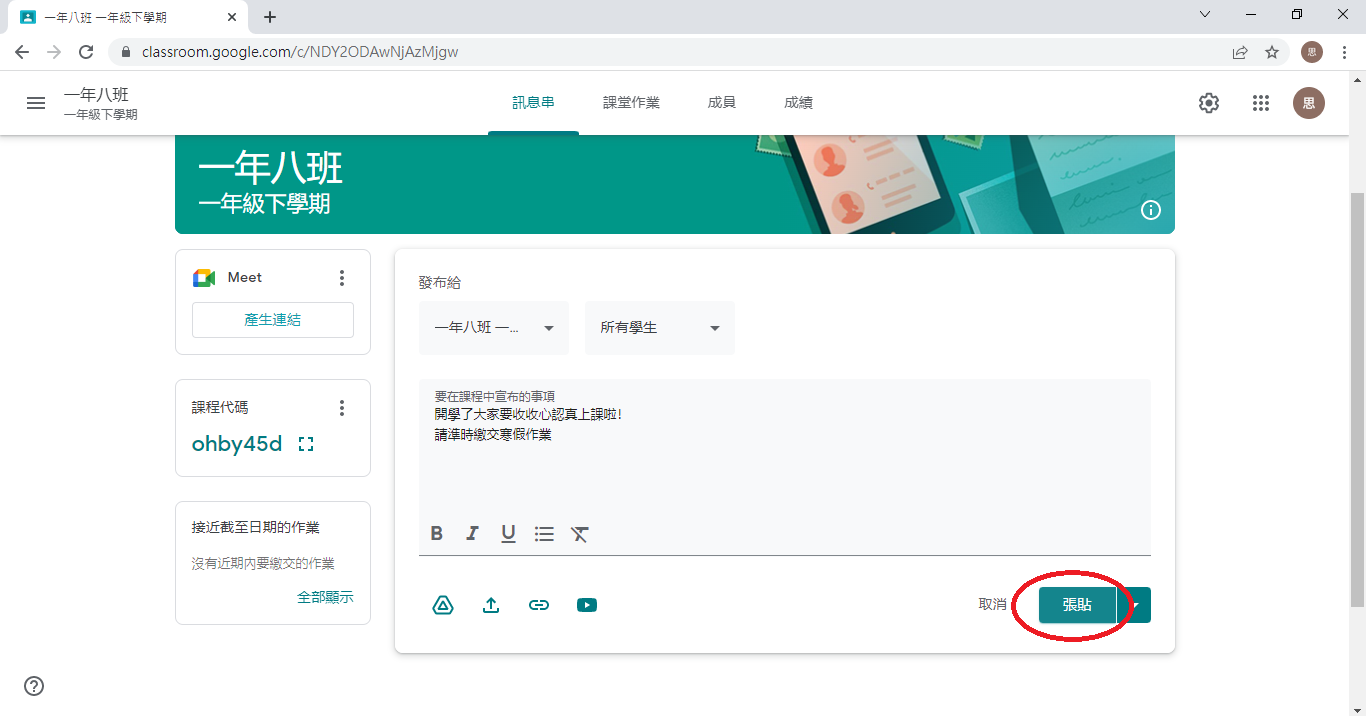The width and height of the screenshot is (1366, 716).
Task: Click the YouTube video attachment icon
Action: coord(587,605)
